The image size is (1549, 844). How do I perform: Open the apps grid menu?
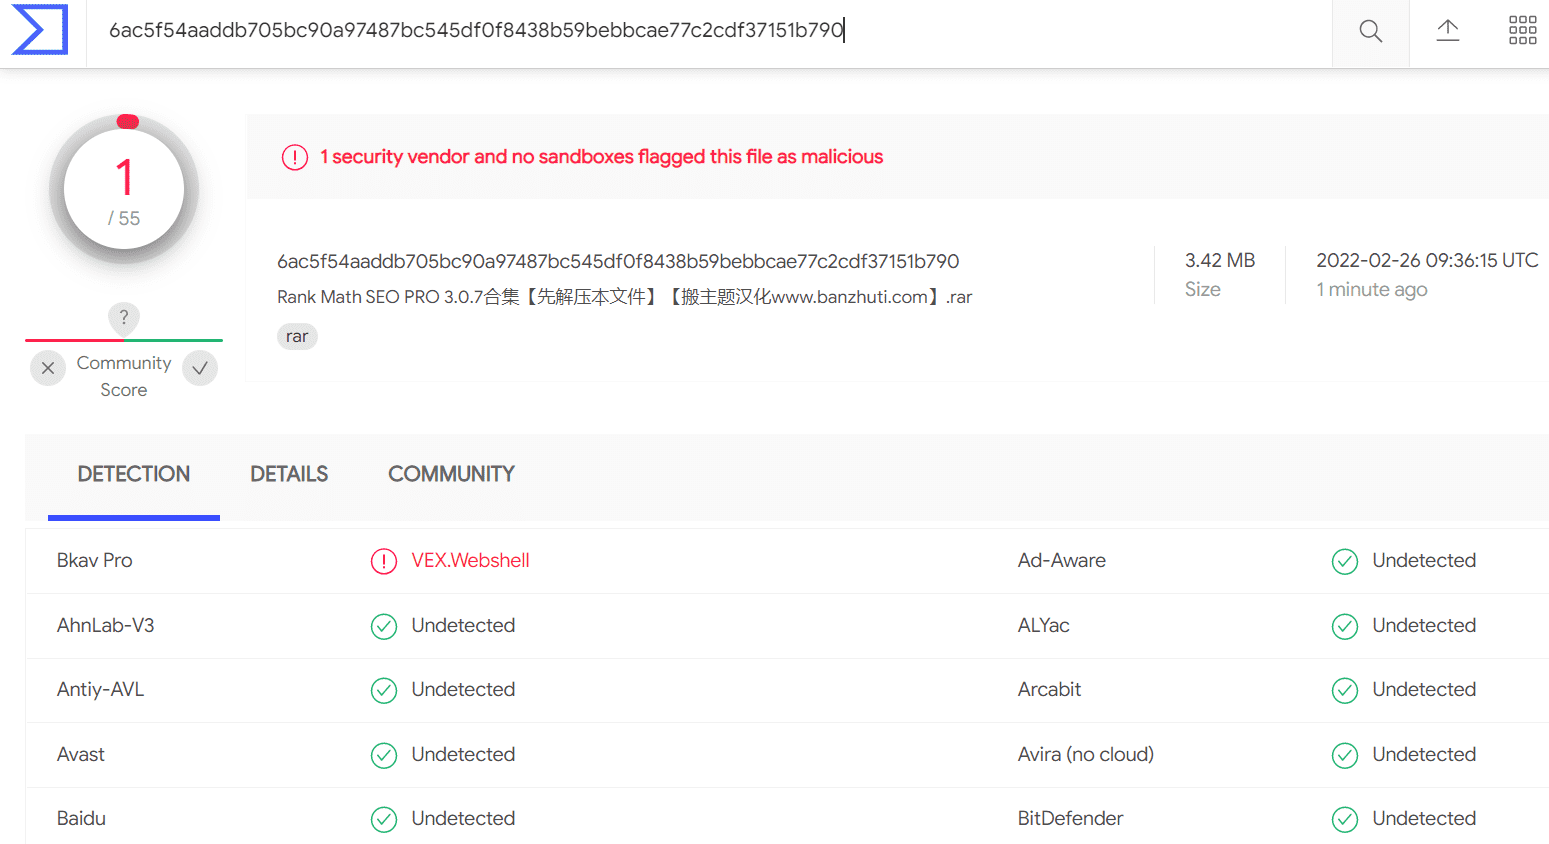[x=1523, y=30]
